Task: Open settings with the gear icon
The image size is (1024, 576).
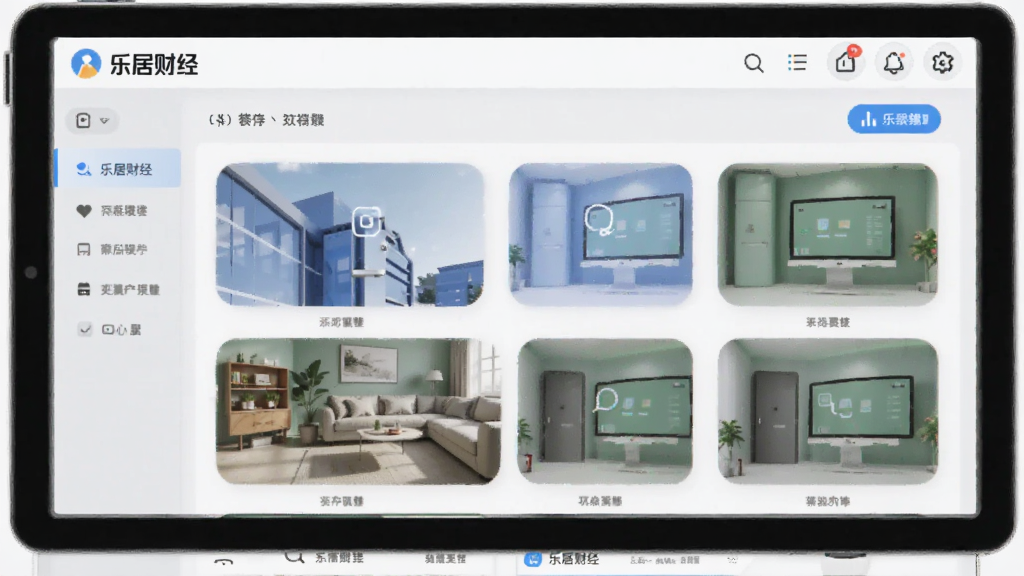Action: (x=942, y=63)
